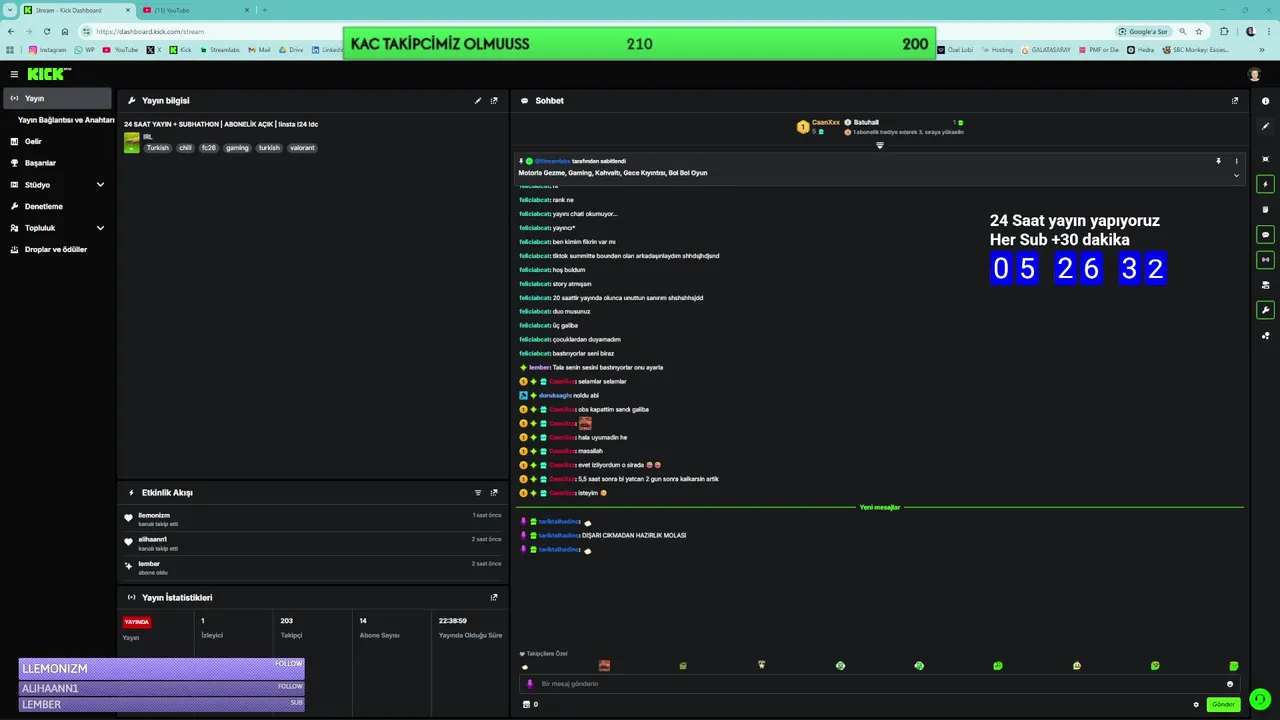Select the fc26 stream tag
Viewport: 1280px width, 720px height.
click(x=208, y=148)
